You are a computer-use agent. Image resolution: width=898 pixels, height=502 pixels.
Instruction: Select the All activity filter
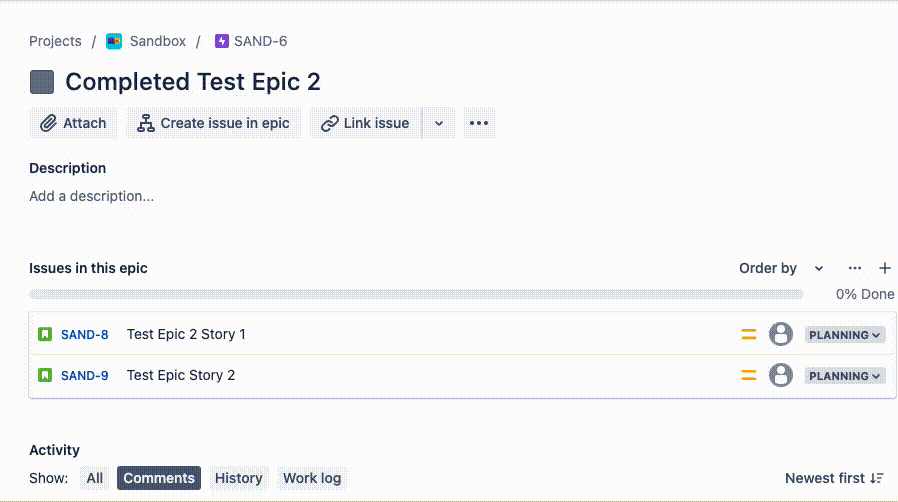pyautogui.click(x=95, y=478)
